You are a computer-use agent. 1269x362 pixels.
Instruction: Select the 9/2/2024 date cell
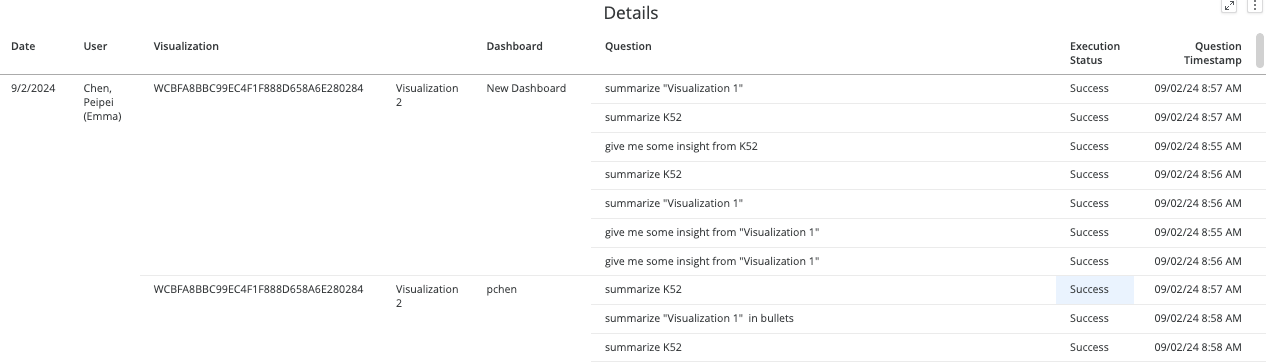click(x=33, y=88)
